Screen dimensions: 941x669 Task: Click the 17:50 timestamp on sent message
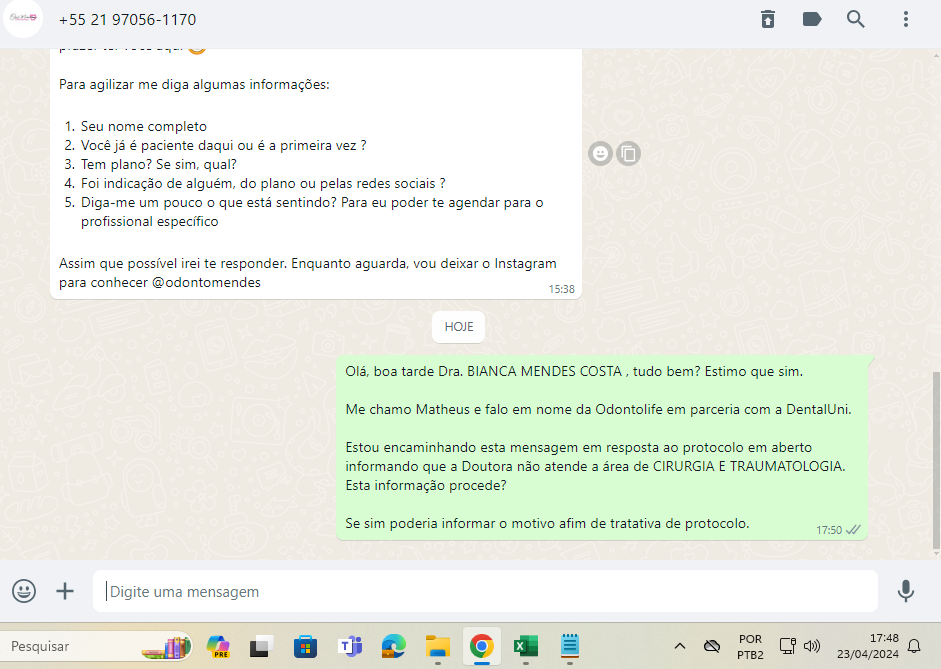click(x=829, y=530)
